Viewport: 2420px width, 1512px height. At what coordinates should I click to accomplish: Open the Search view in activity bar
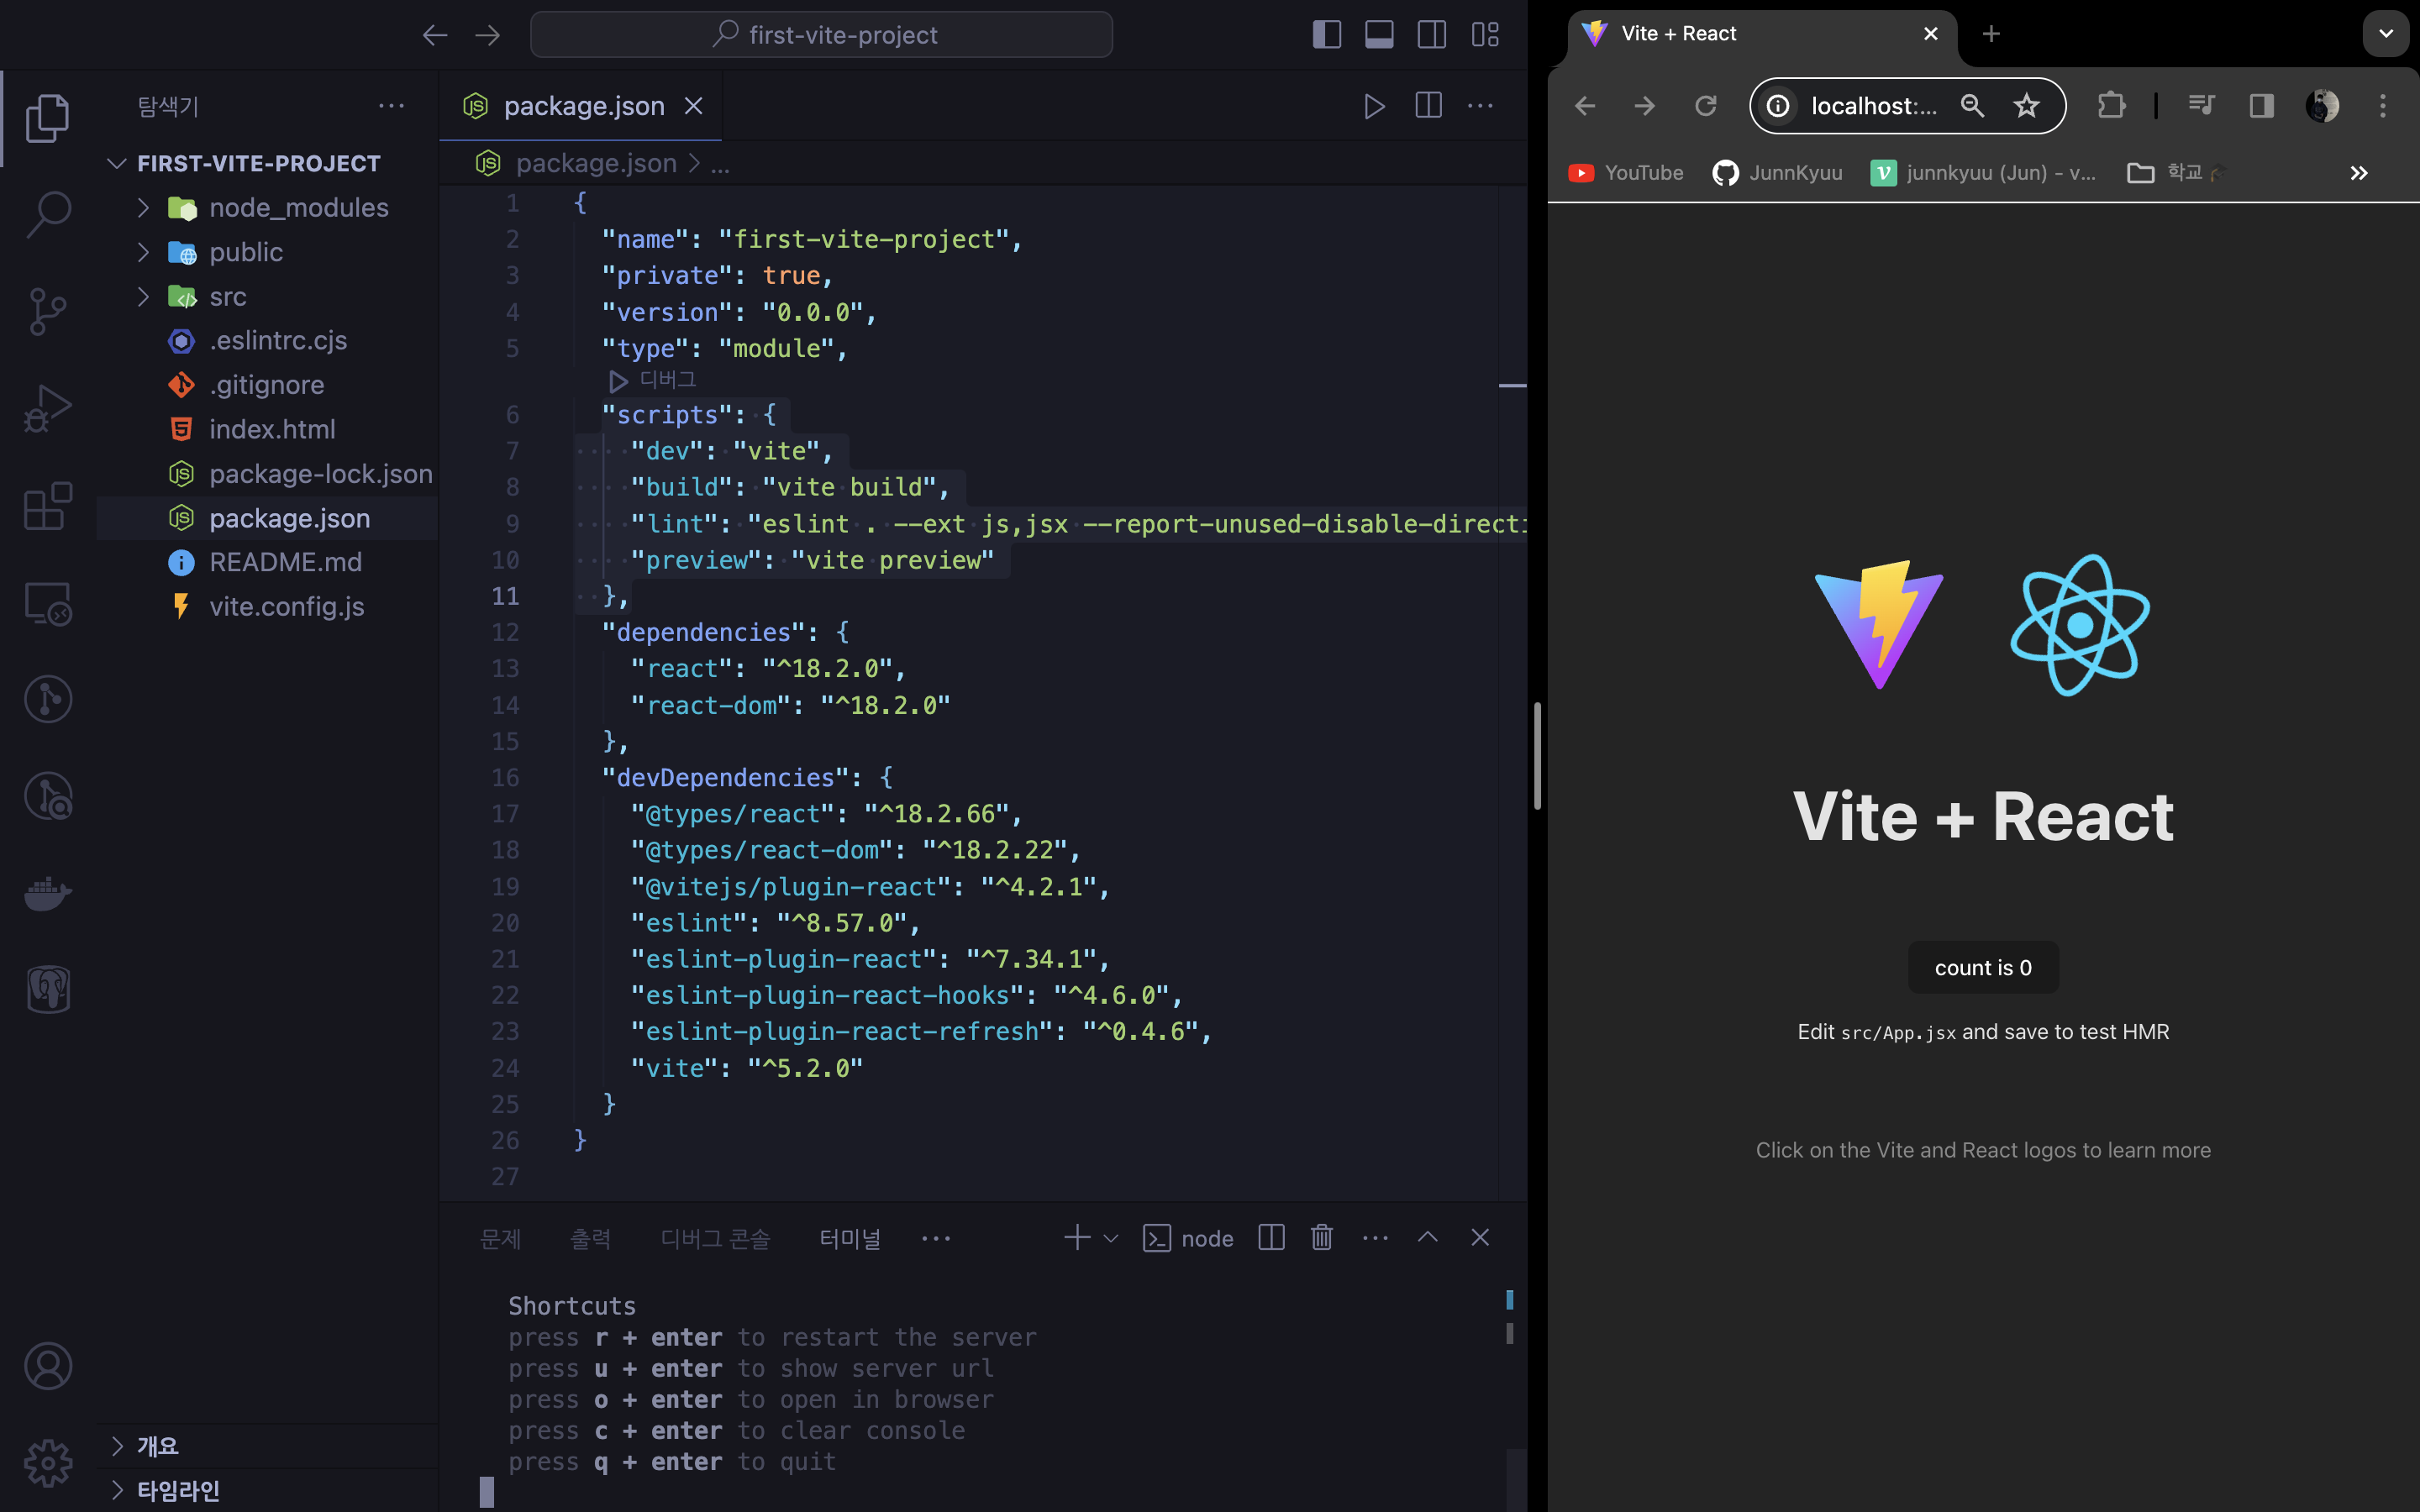click(47, 214)
